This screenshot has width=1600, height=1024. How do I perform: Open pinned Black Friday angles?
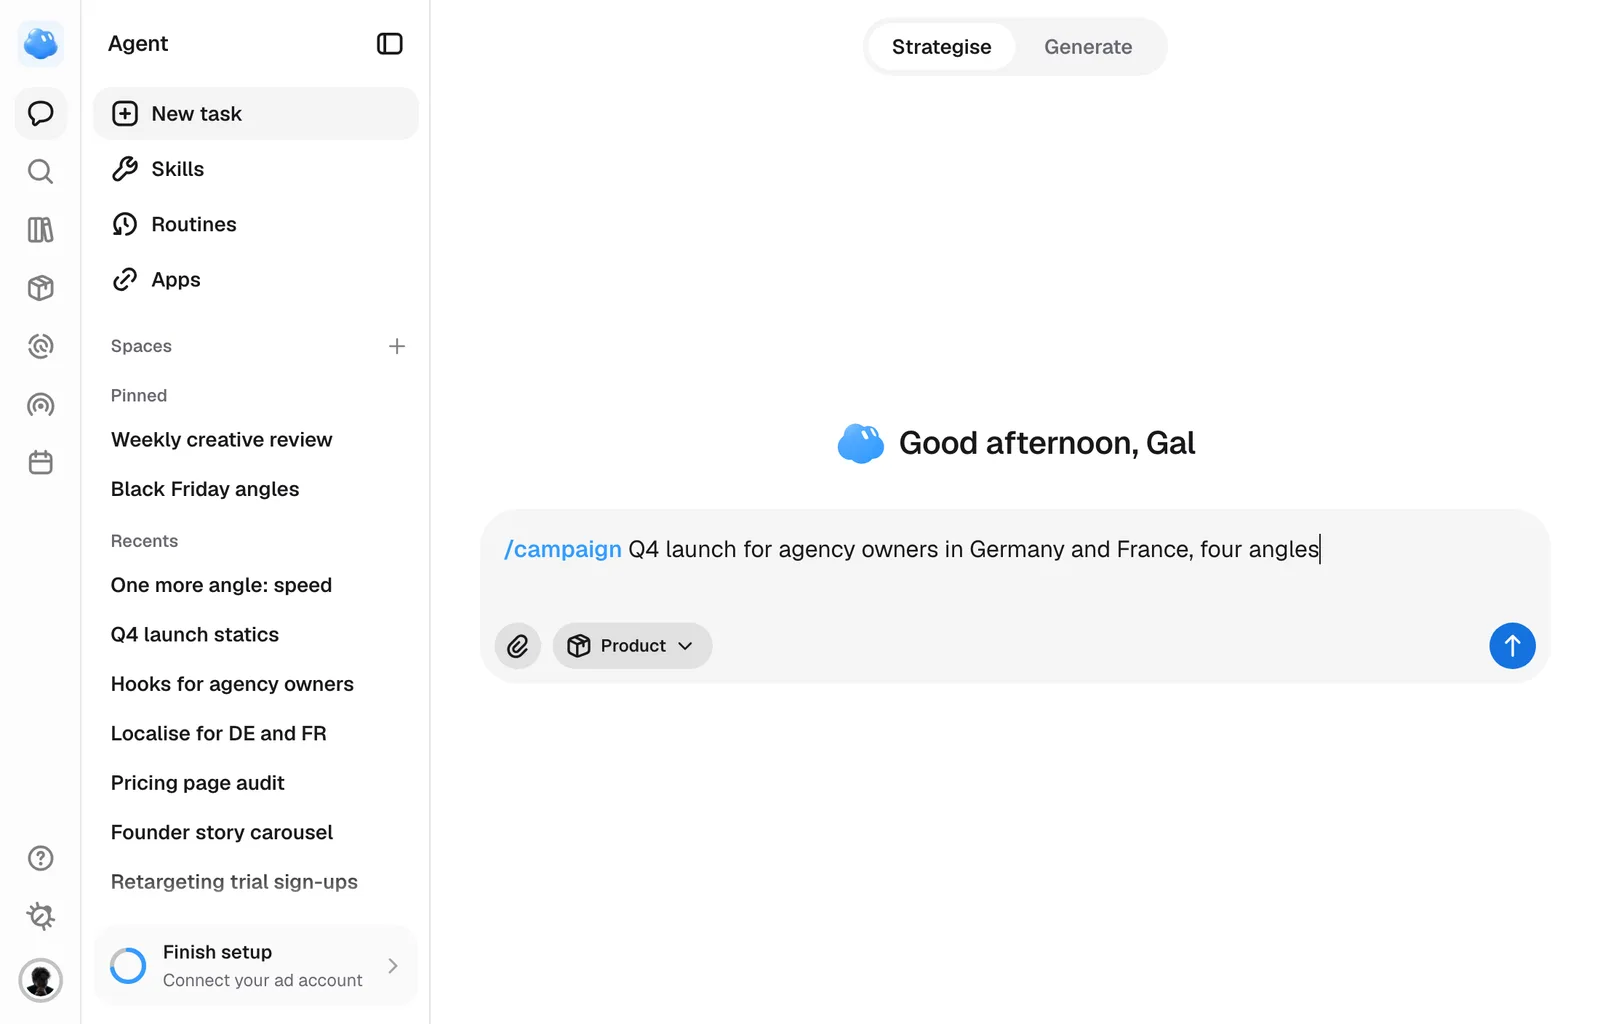pyautogui.click(x=205, y=489)
